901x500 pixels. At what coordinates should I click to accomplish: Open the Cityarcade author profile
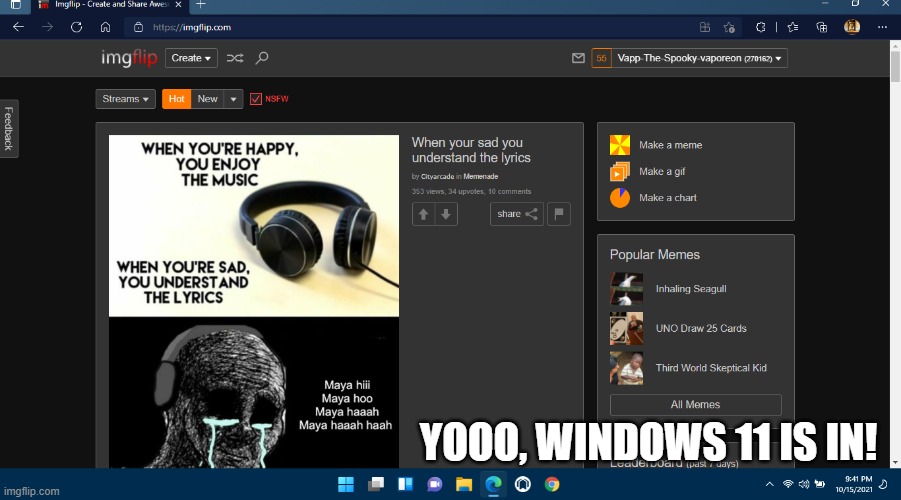click(437, 176)
